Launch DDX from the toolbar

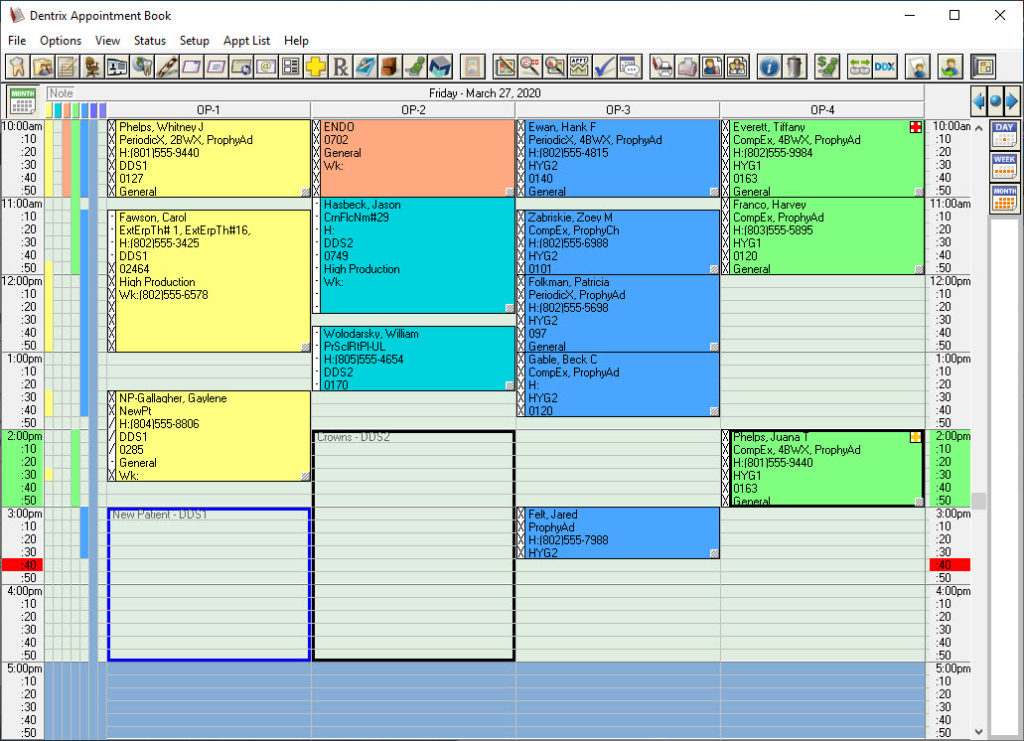pos(884,66)
